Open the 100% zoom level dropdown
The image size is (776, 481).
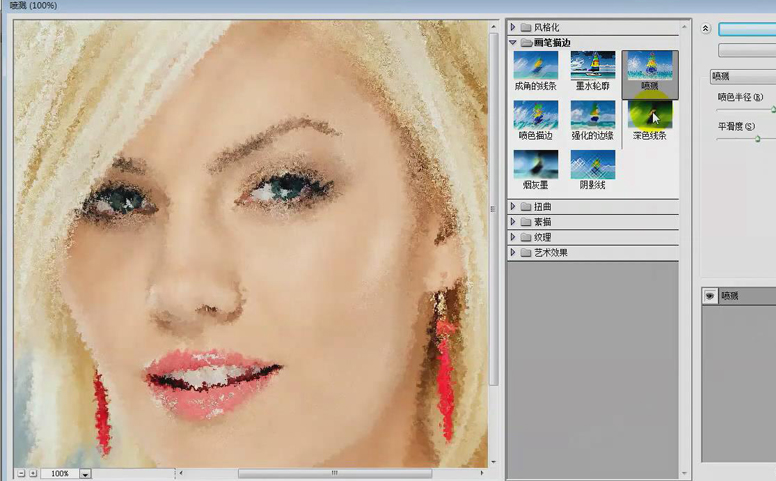coord(85,473)
